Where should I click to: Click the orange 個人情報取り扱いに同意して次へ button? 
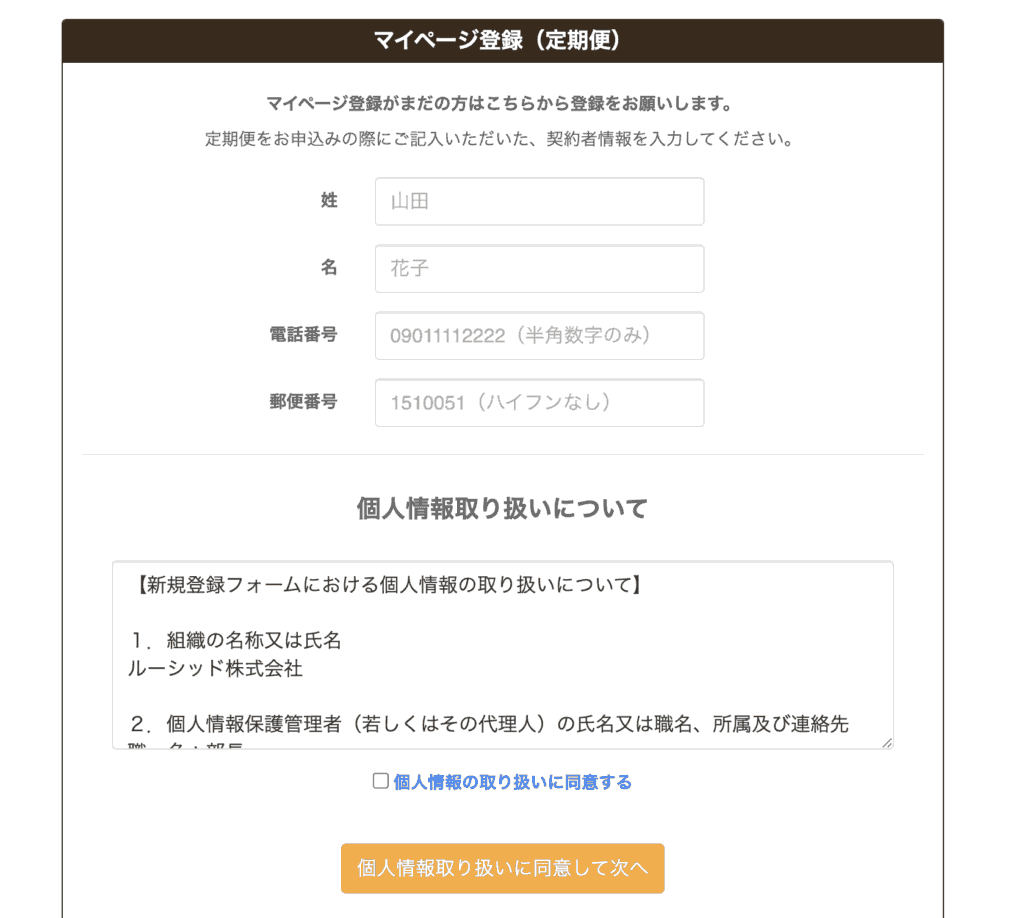pyautogui.click(x=502, y=868)
